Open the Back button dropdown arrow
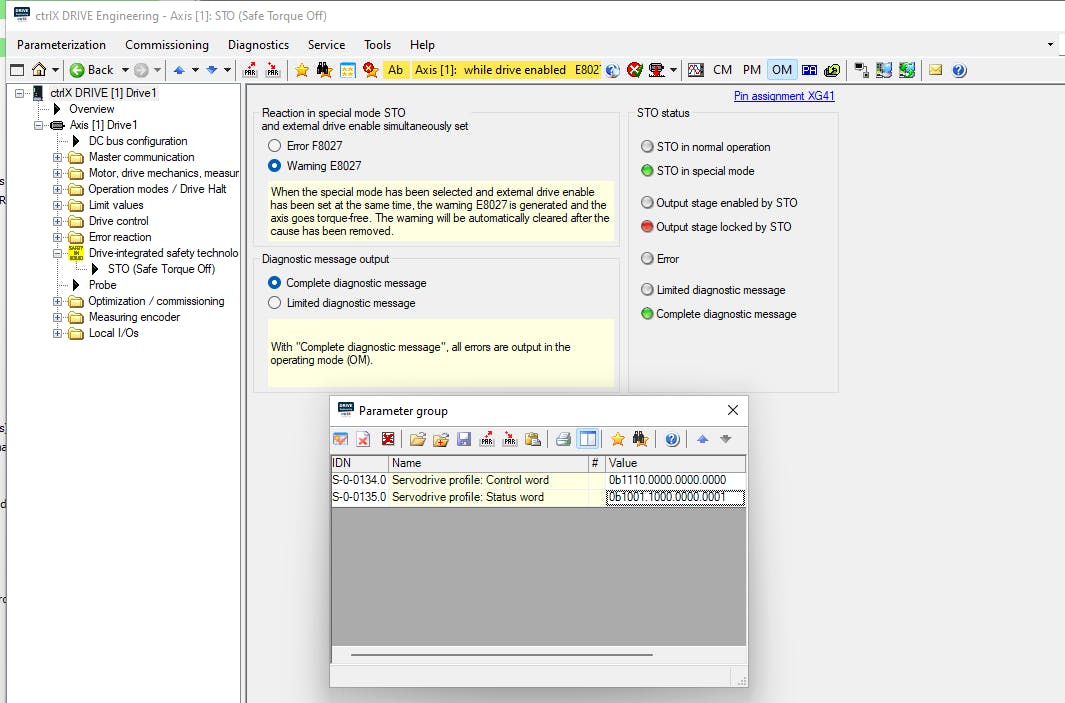 coord(125,70)
